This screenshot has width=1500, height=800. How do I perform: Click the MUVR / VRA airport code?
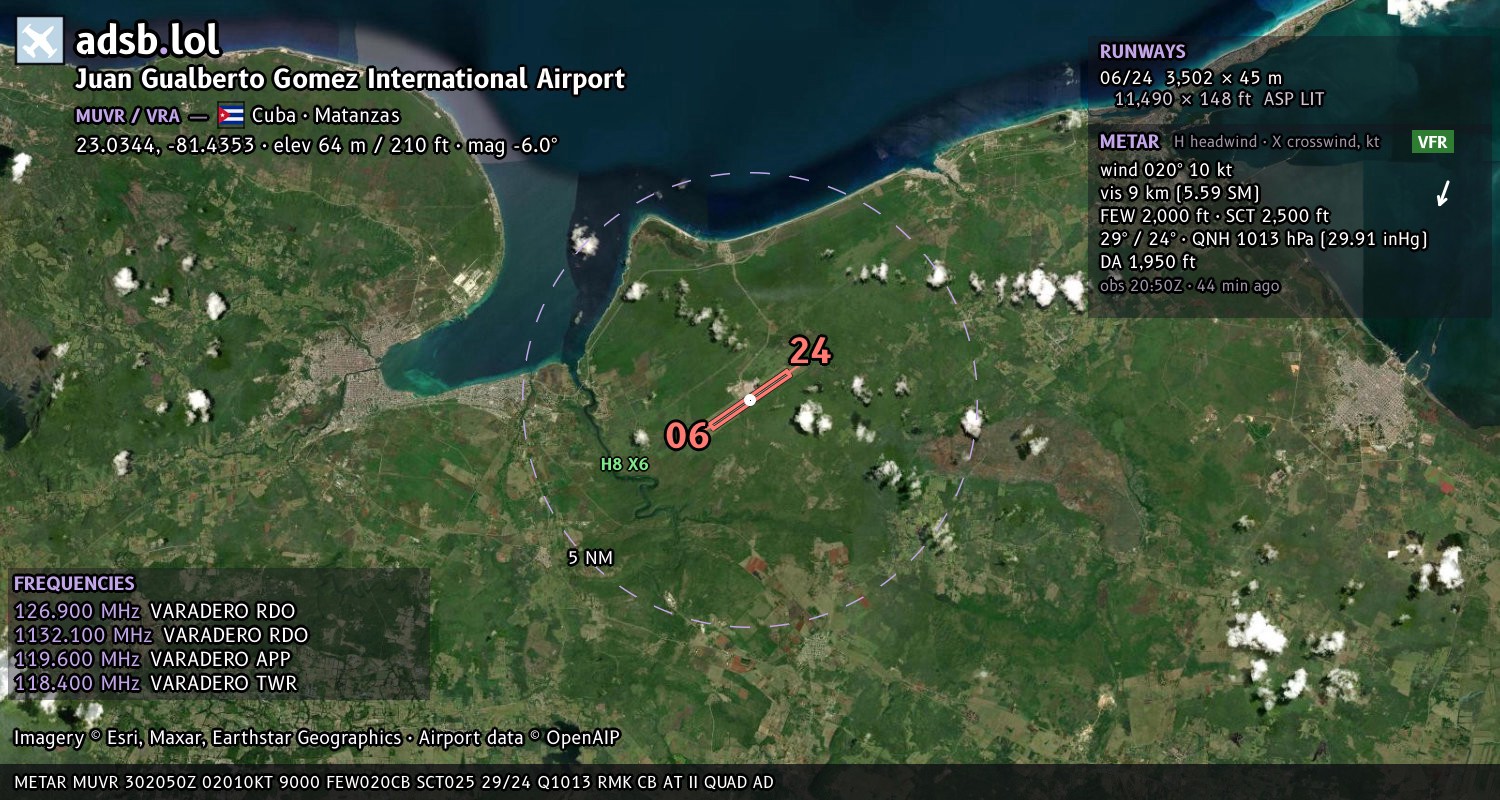[127, 115]
